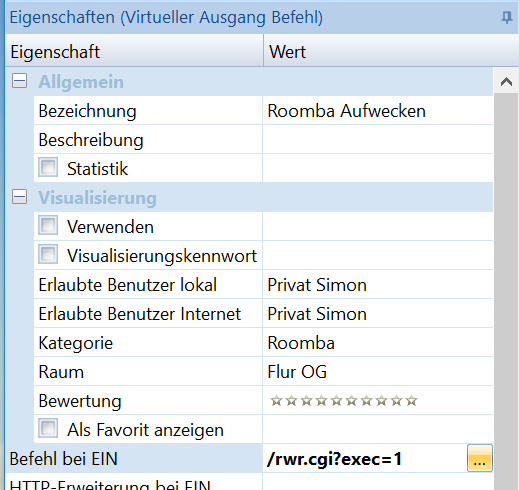This screenshot has width=520, height=490.
Task: Click the empty Beschreibung value field
Action: click(x=378, y=140)
